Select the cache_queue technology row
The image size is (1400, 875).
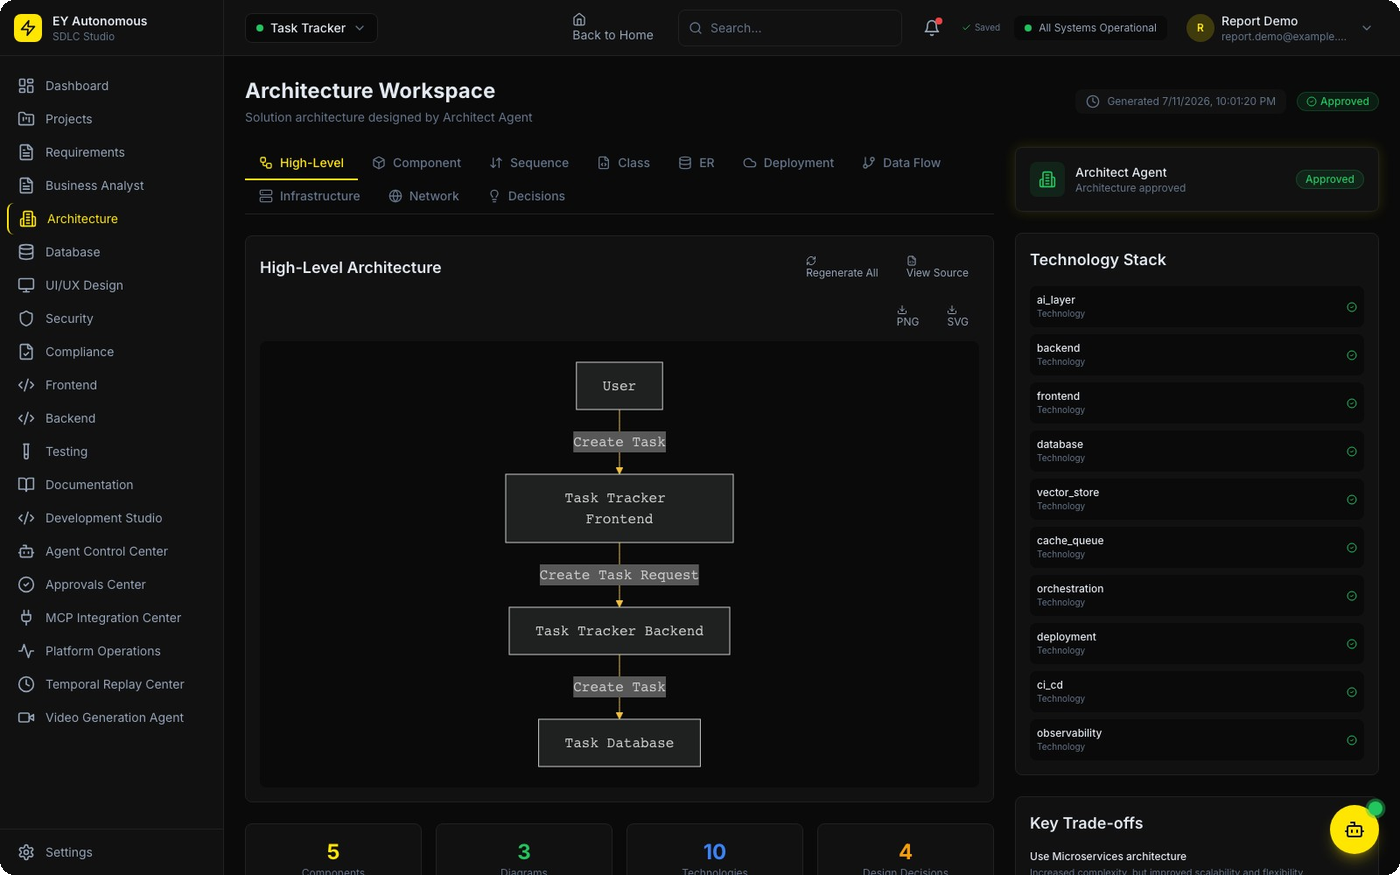1197,547
